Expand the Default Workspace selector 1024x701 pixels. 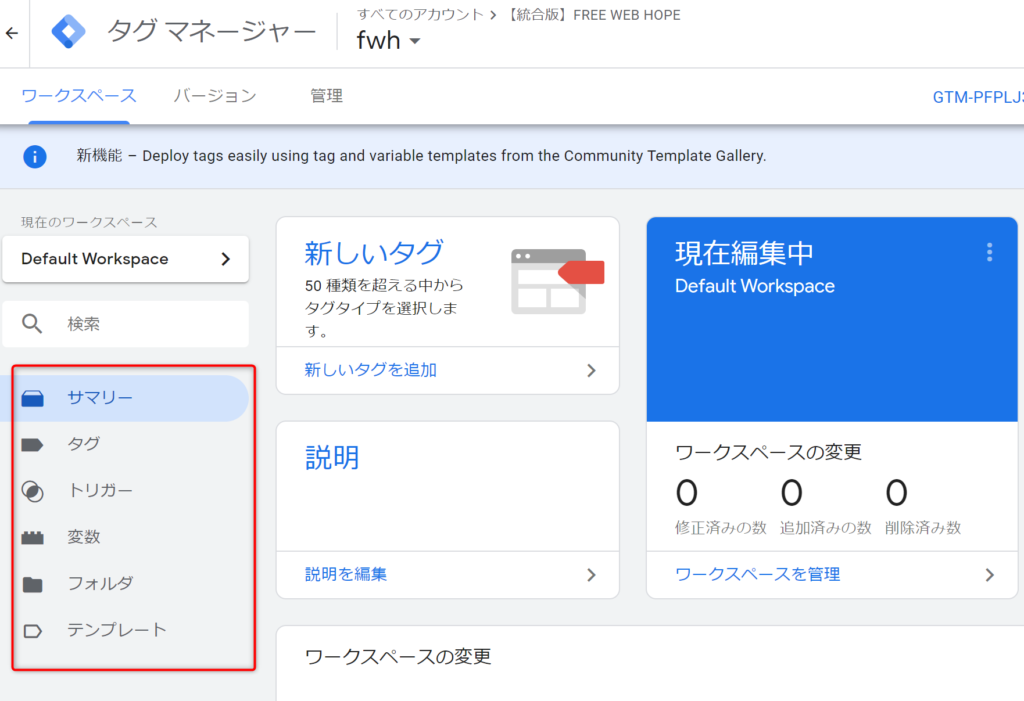coord(125,259)
